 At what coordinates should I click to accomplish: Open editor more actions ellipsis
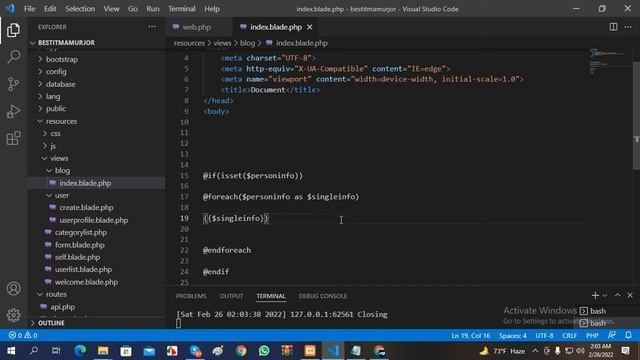[628, 27]
